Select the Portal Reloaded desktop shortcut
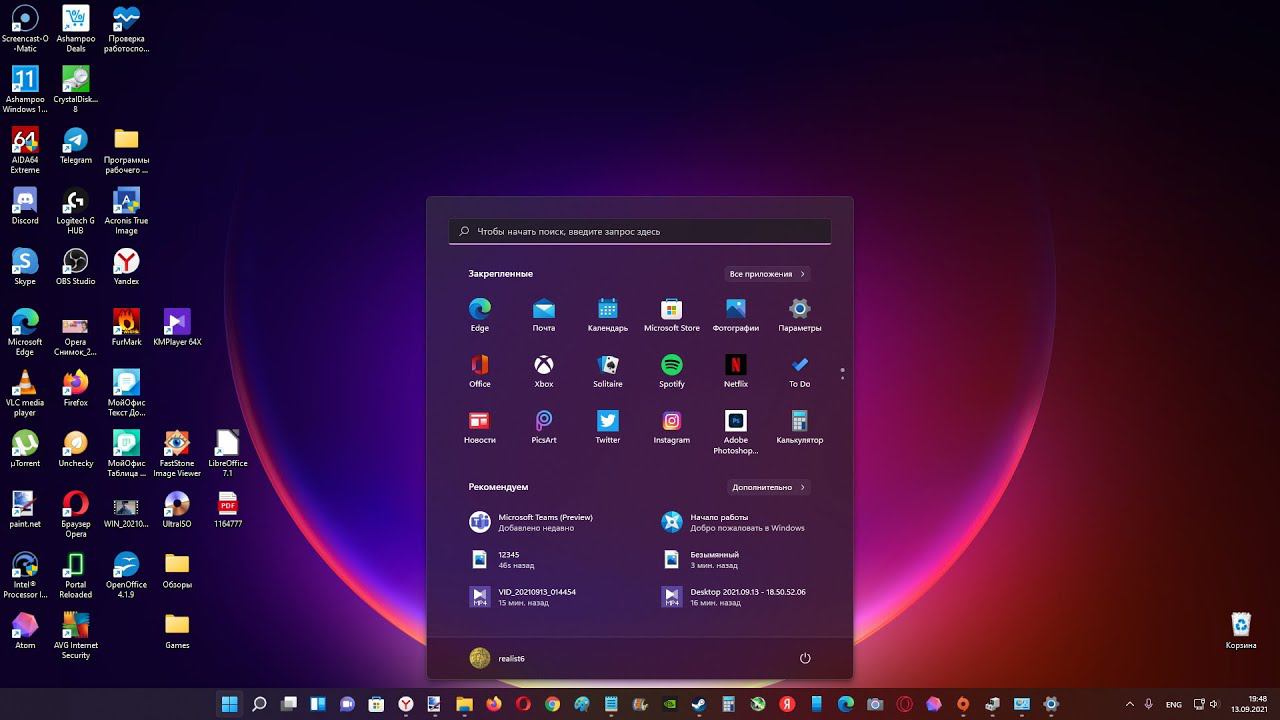Image resolution: width=1280 pixels, height=720 pixels. pos(76,575)
